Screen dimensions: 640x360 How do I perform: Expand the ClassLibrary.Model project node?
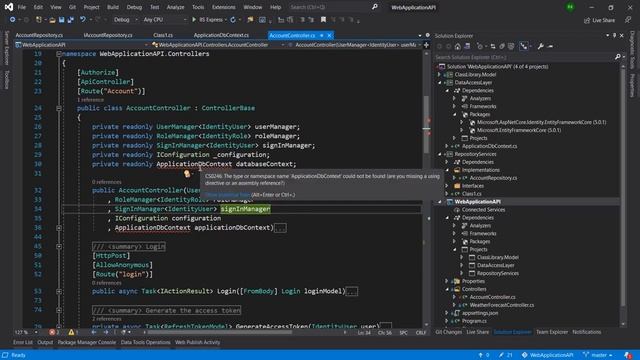pyautogui.click(x=440, y=75)
